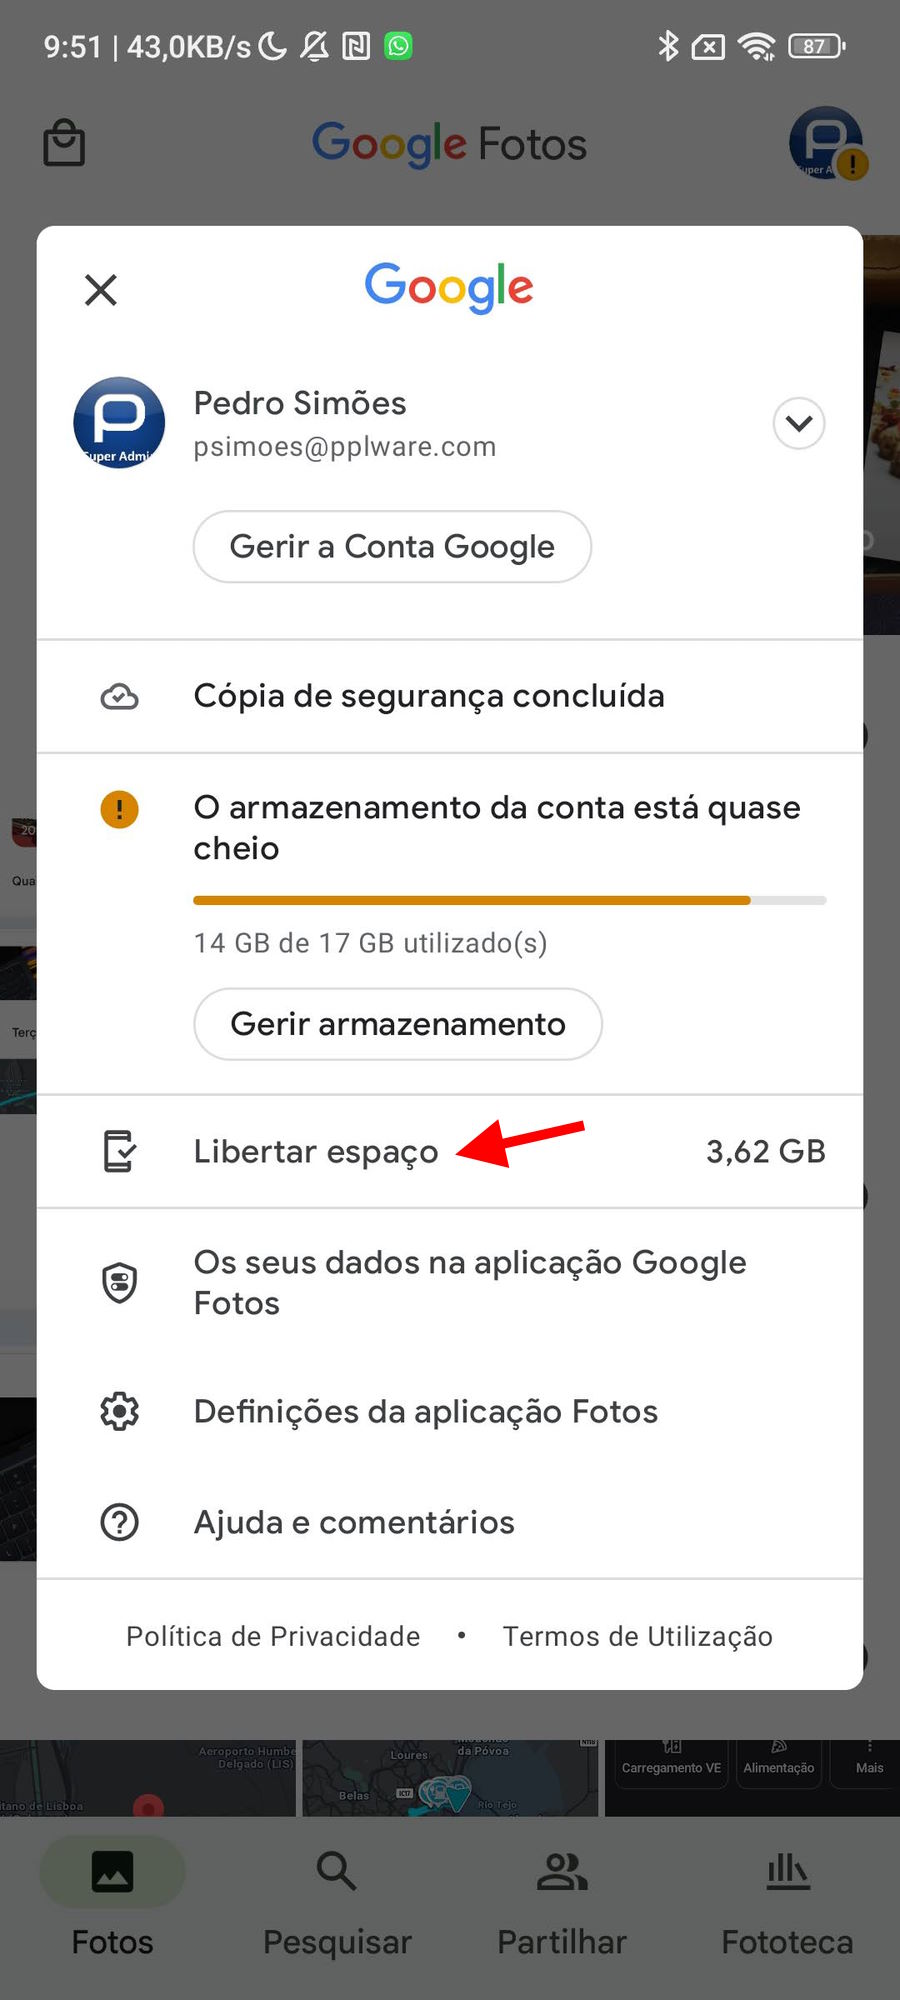The width and height of the screenshot is (900, 2000).
Task: Tap the Ajuda e comentários help icon
Action: pos(120,1523)
